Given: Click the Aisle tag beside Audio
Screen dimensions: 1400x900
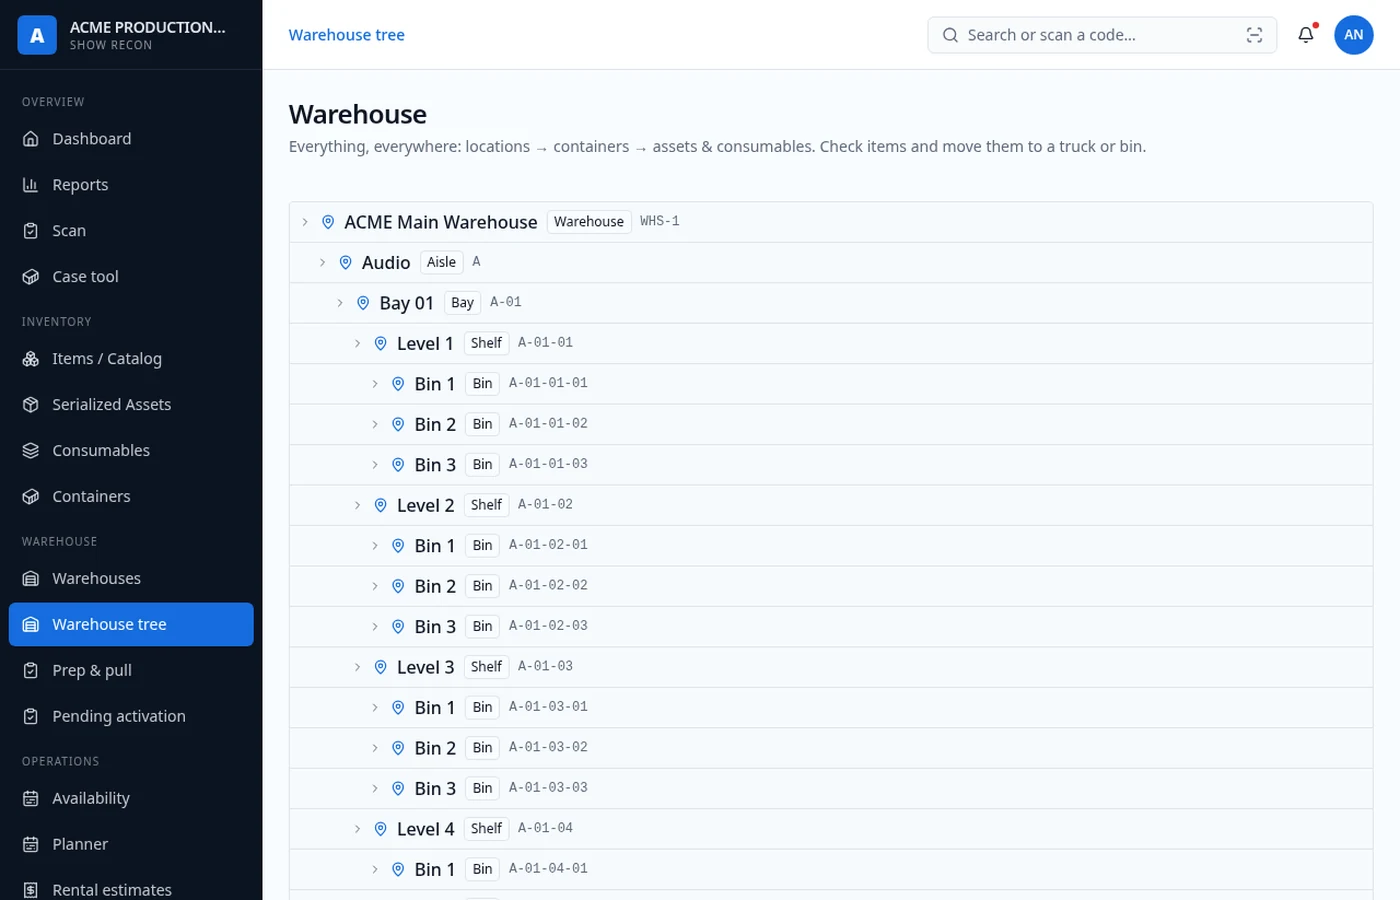Looking at the screenshot, I should click(x=441, y=262).
